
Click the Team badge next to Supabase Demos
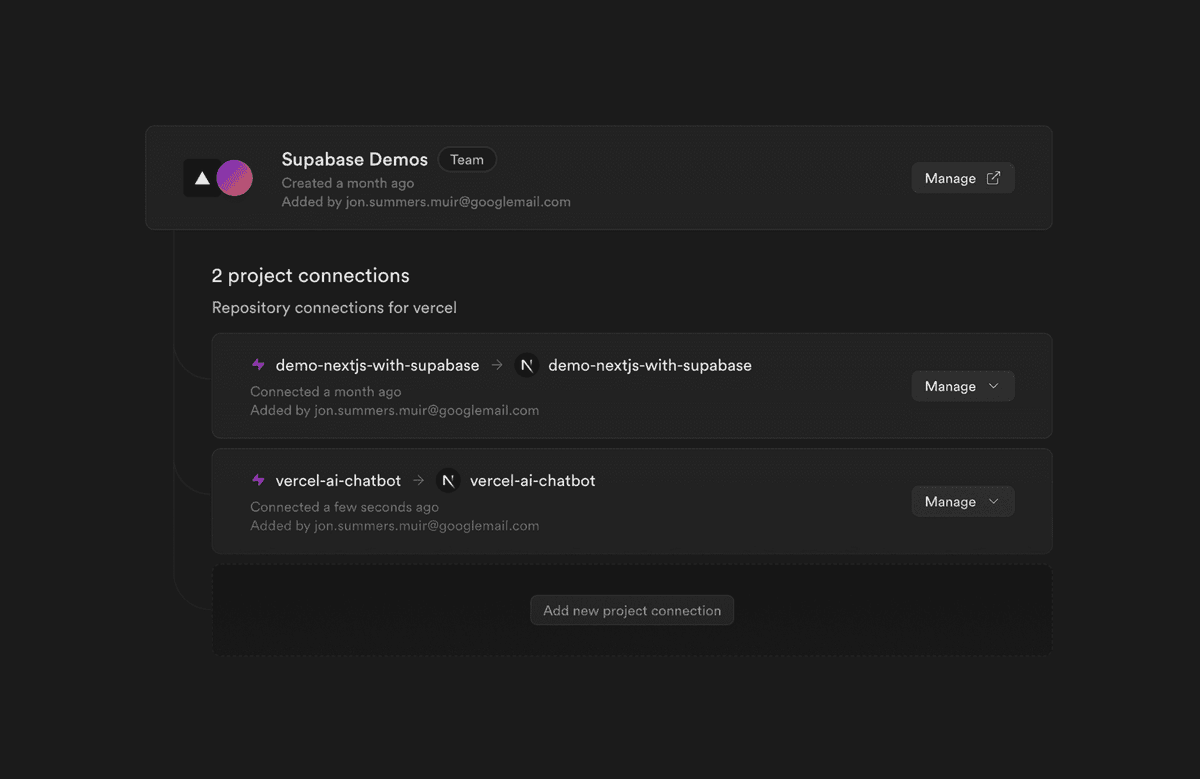coord(466,159)
